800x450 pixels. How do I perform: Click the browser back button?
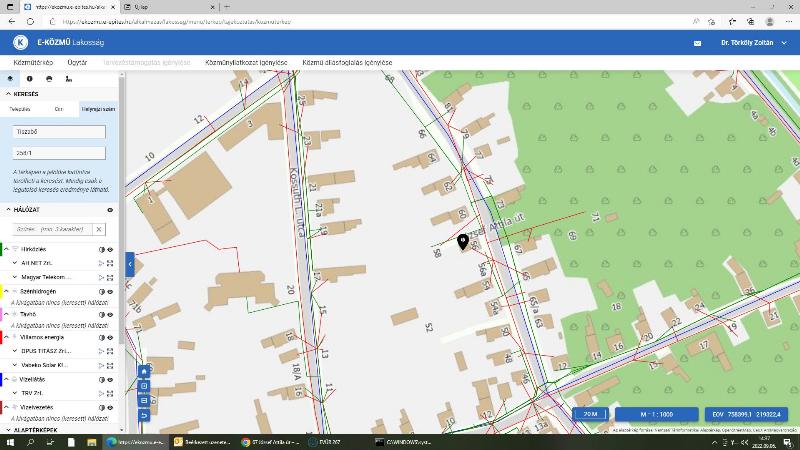(x=12, y=22)
